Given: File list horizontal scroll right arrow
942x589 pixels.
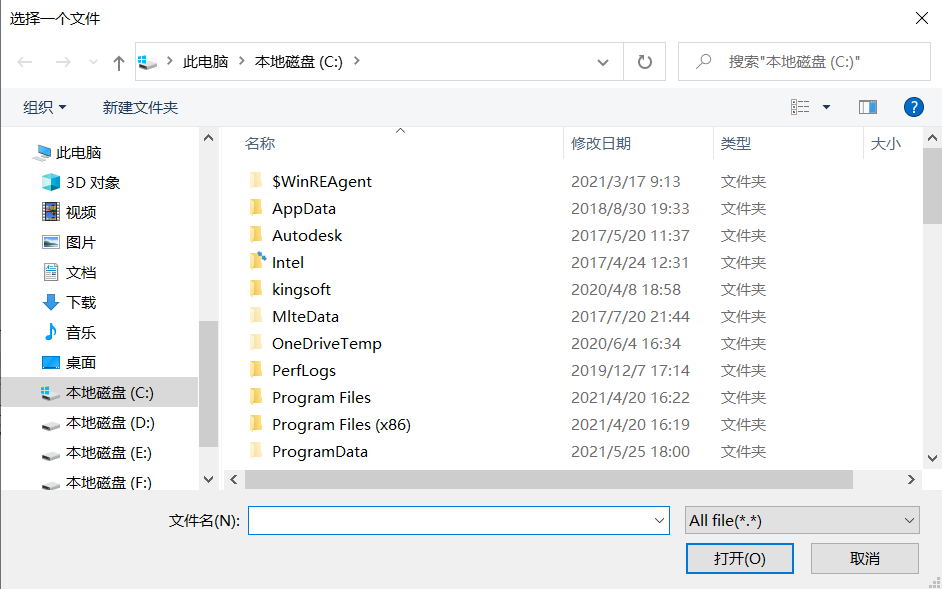Looking at the screenshot, I should pos(911,480).
